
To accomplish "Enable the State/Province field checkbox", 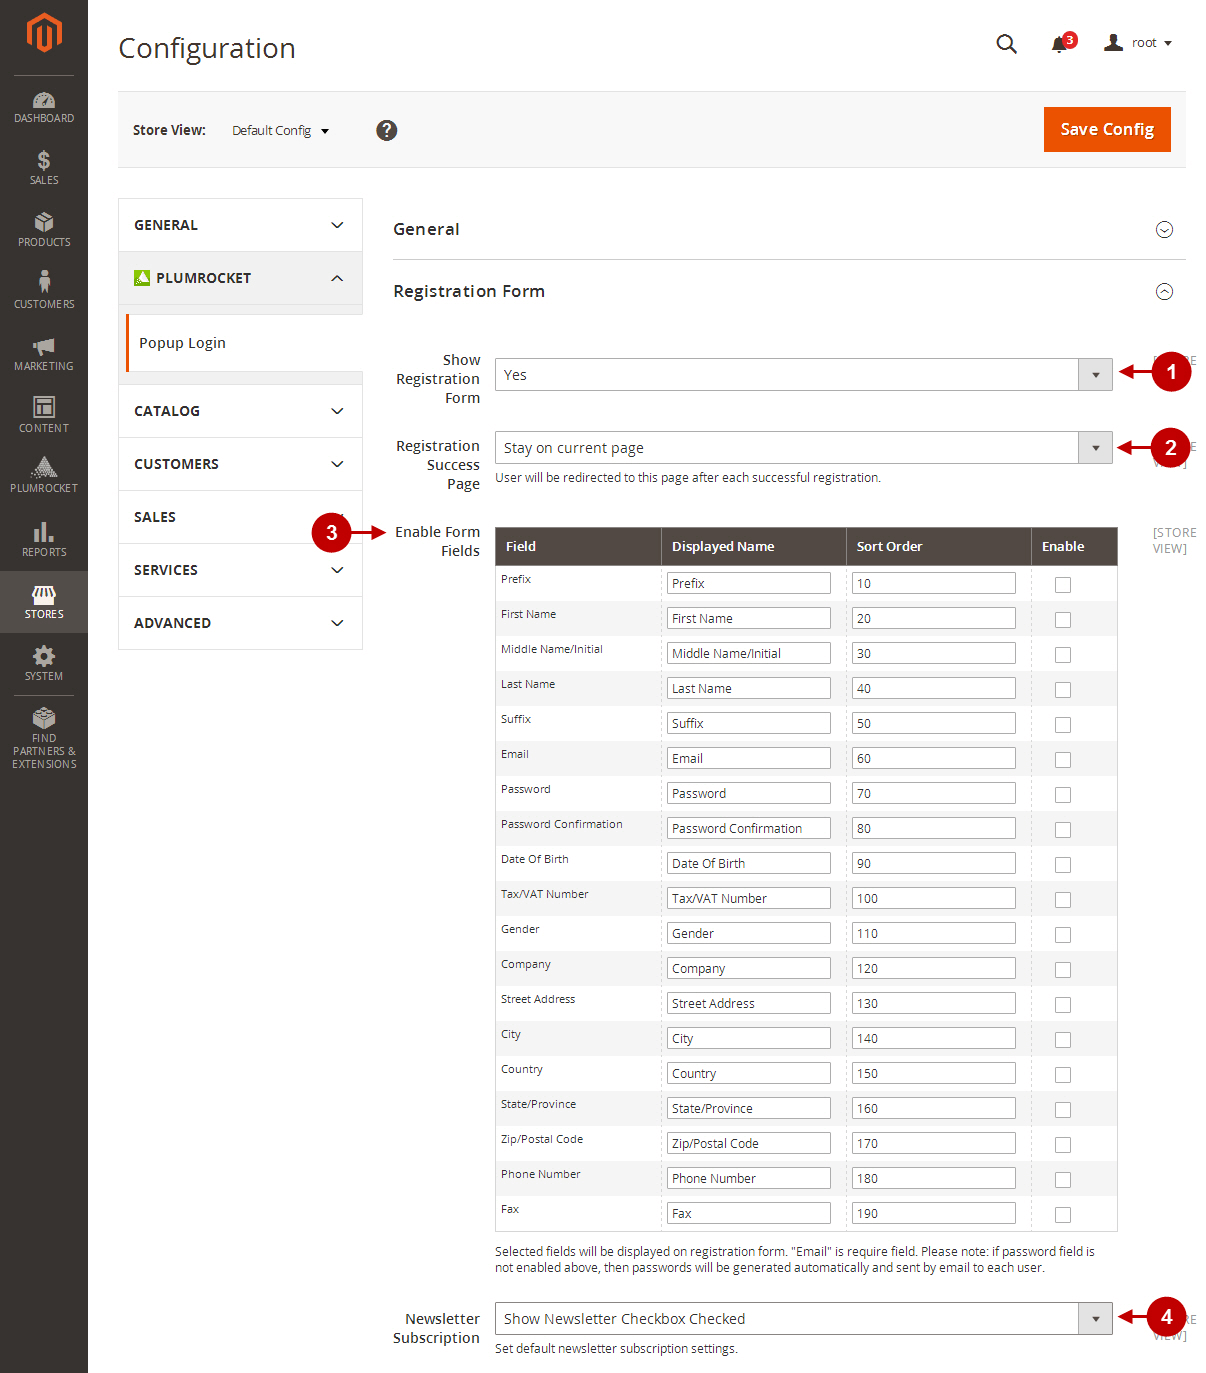I will (x=1063, y=1110).
